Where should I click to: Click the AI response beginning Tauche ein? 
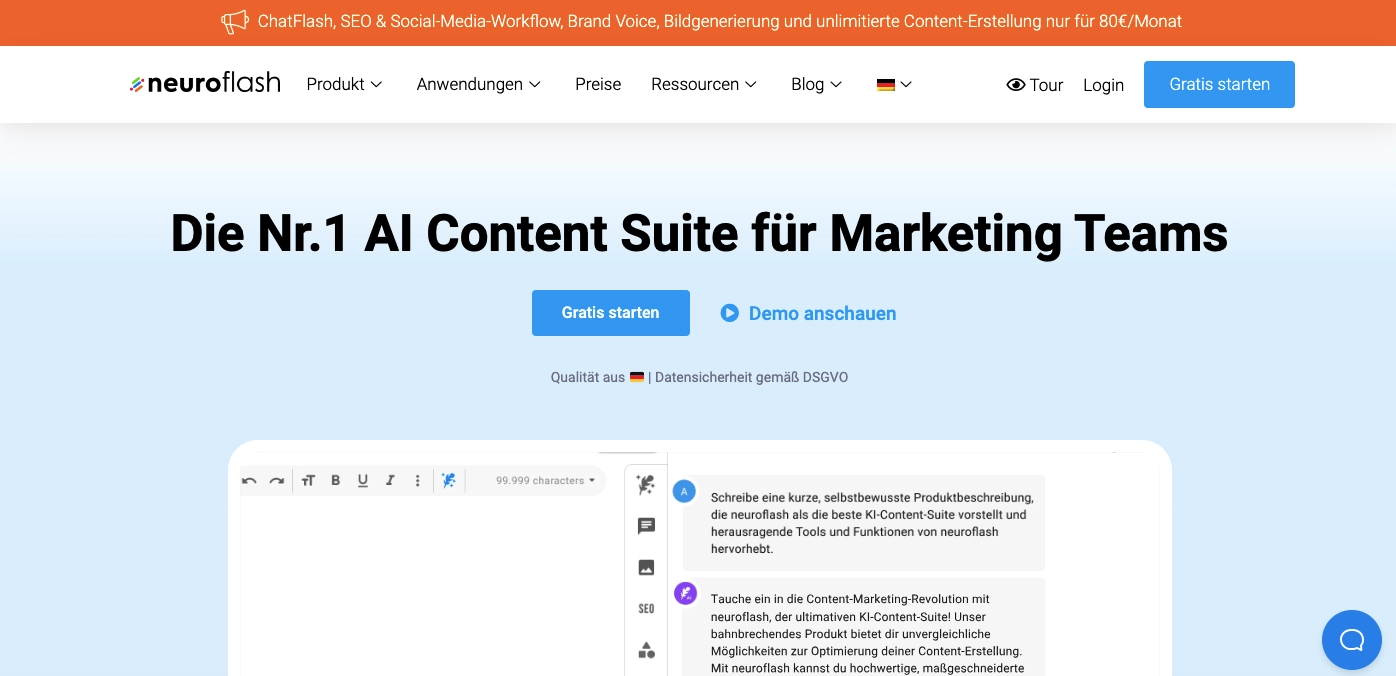(x=864, y=627)
